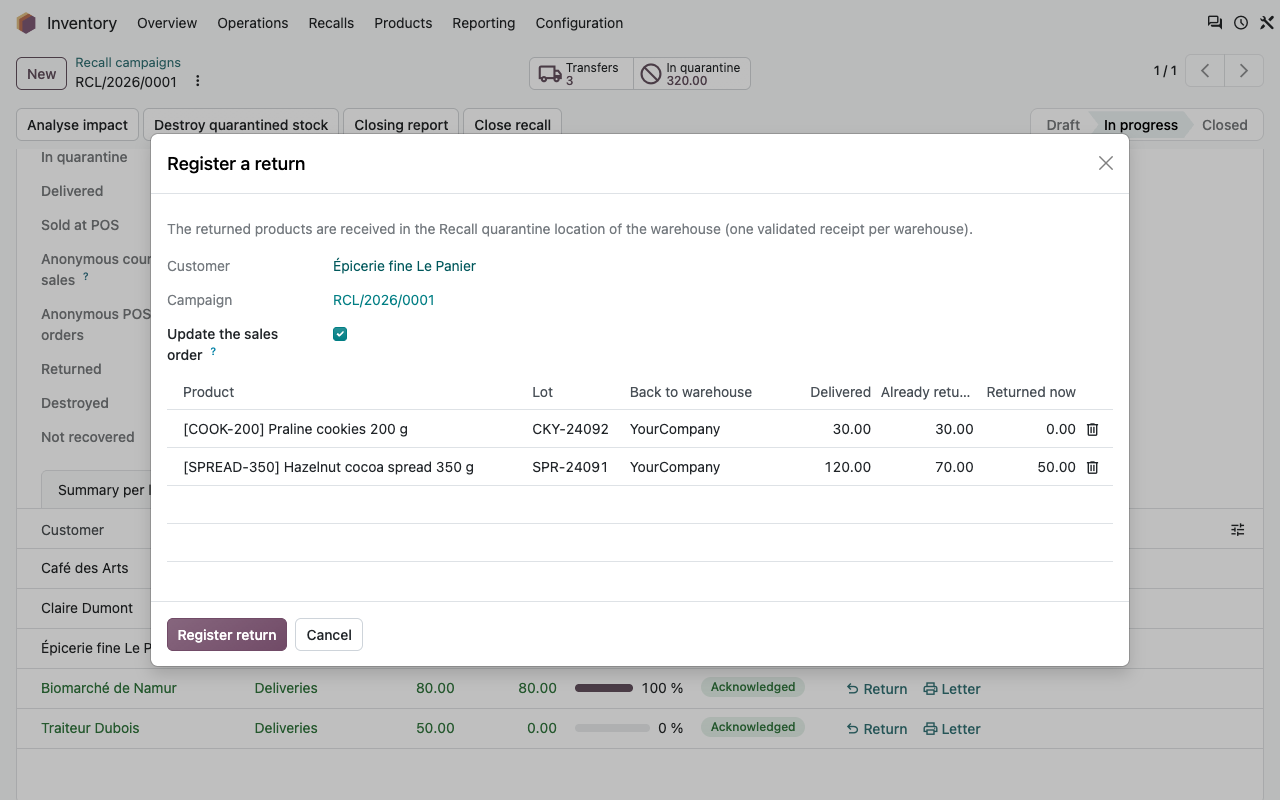Click Return for Traiteur Dubois
The image size is (1280, 800).
877,729
